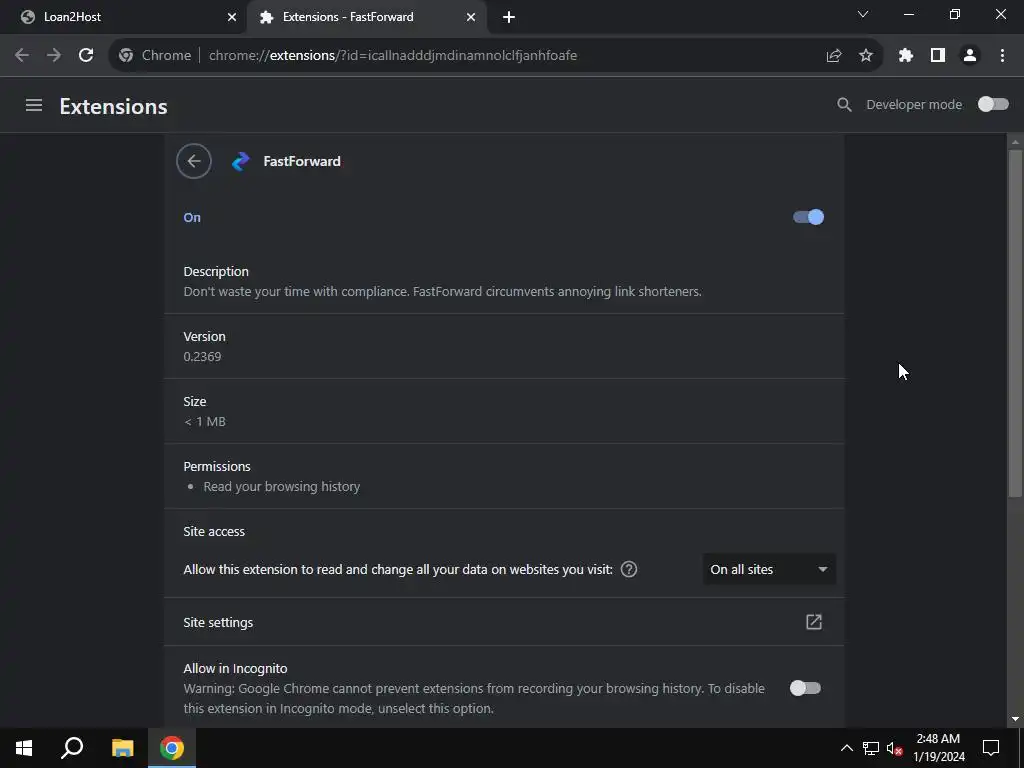Click the Extensions page title

click(114, 106)
